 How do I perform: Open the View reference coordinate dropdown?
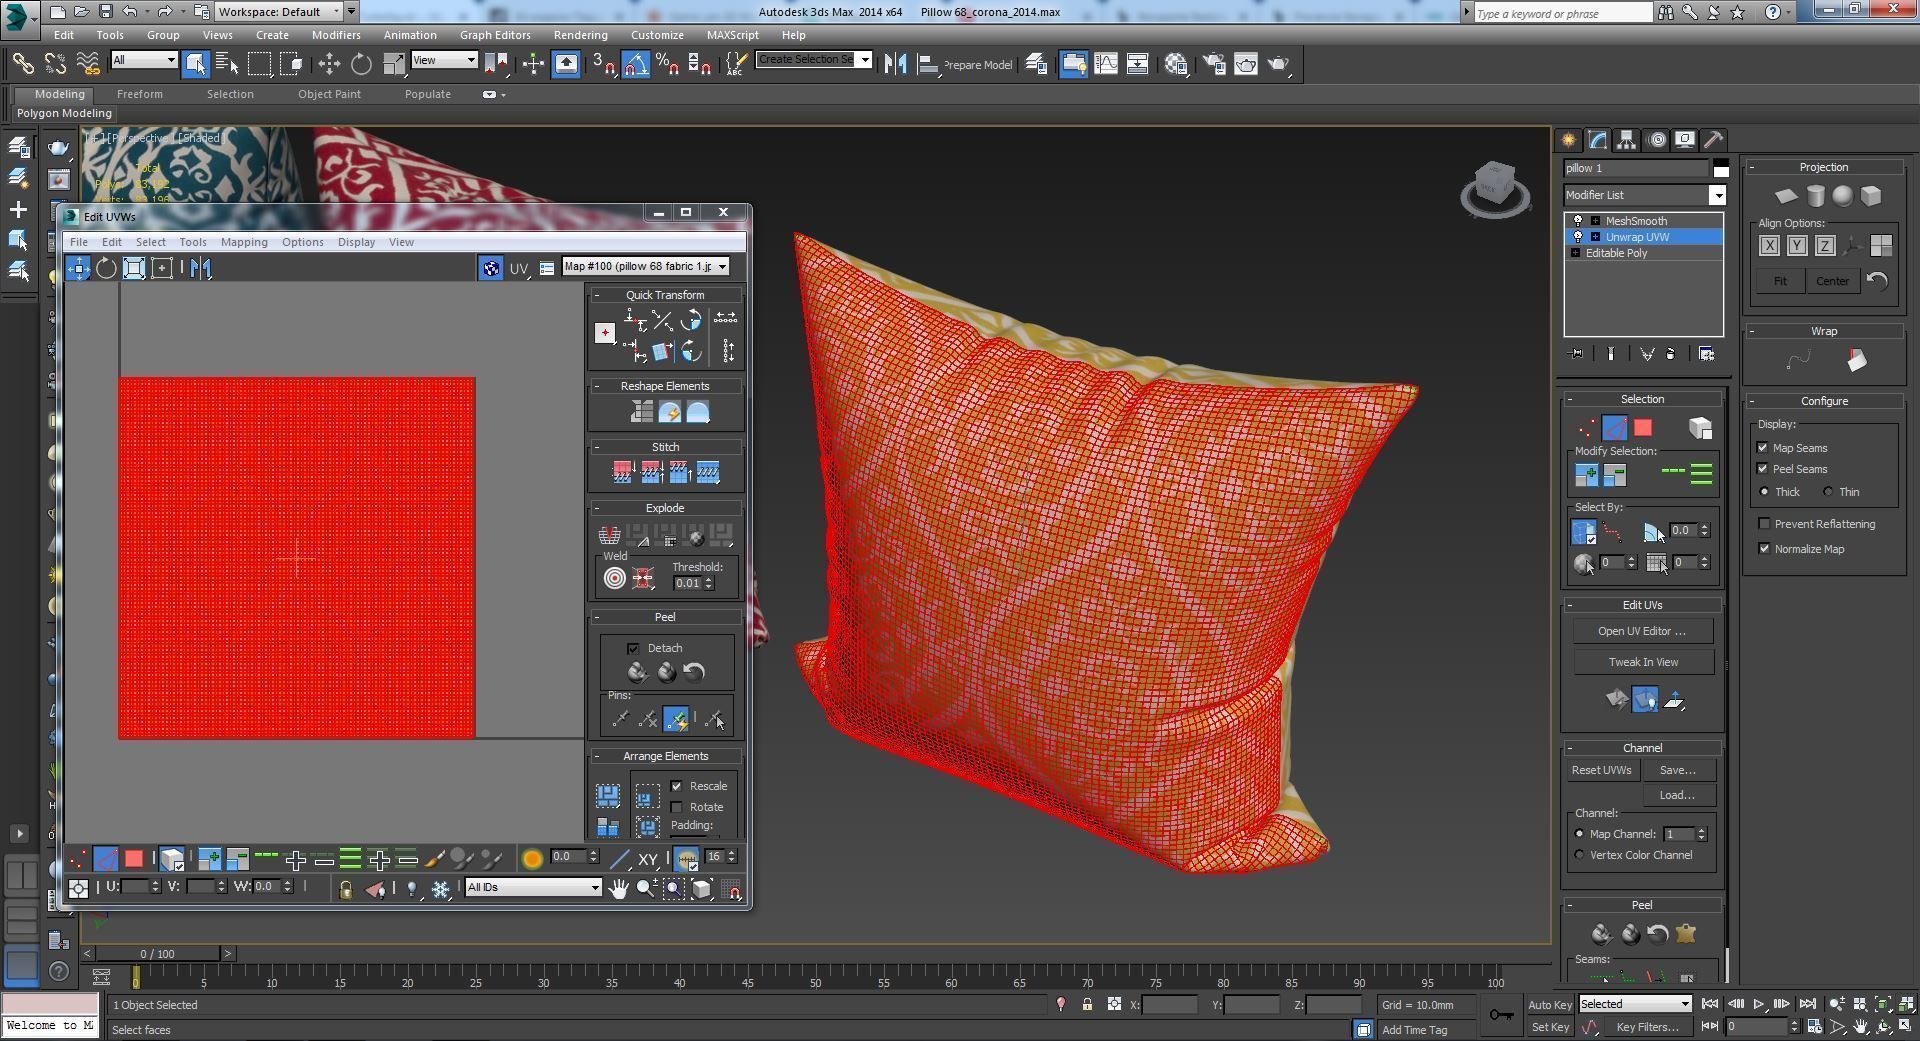(444, 60)
